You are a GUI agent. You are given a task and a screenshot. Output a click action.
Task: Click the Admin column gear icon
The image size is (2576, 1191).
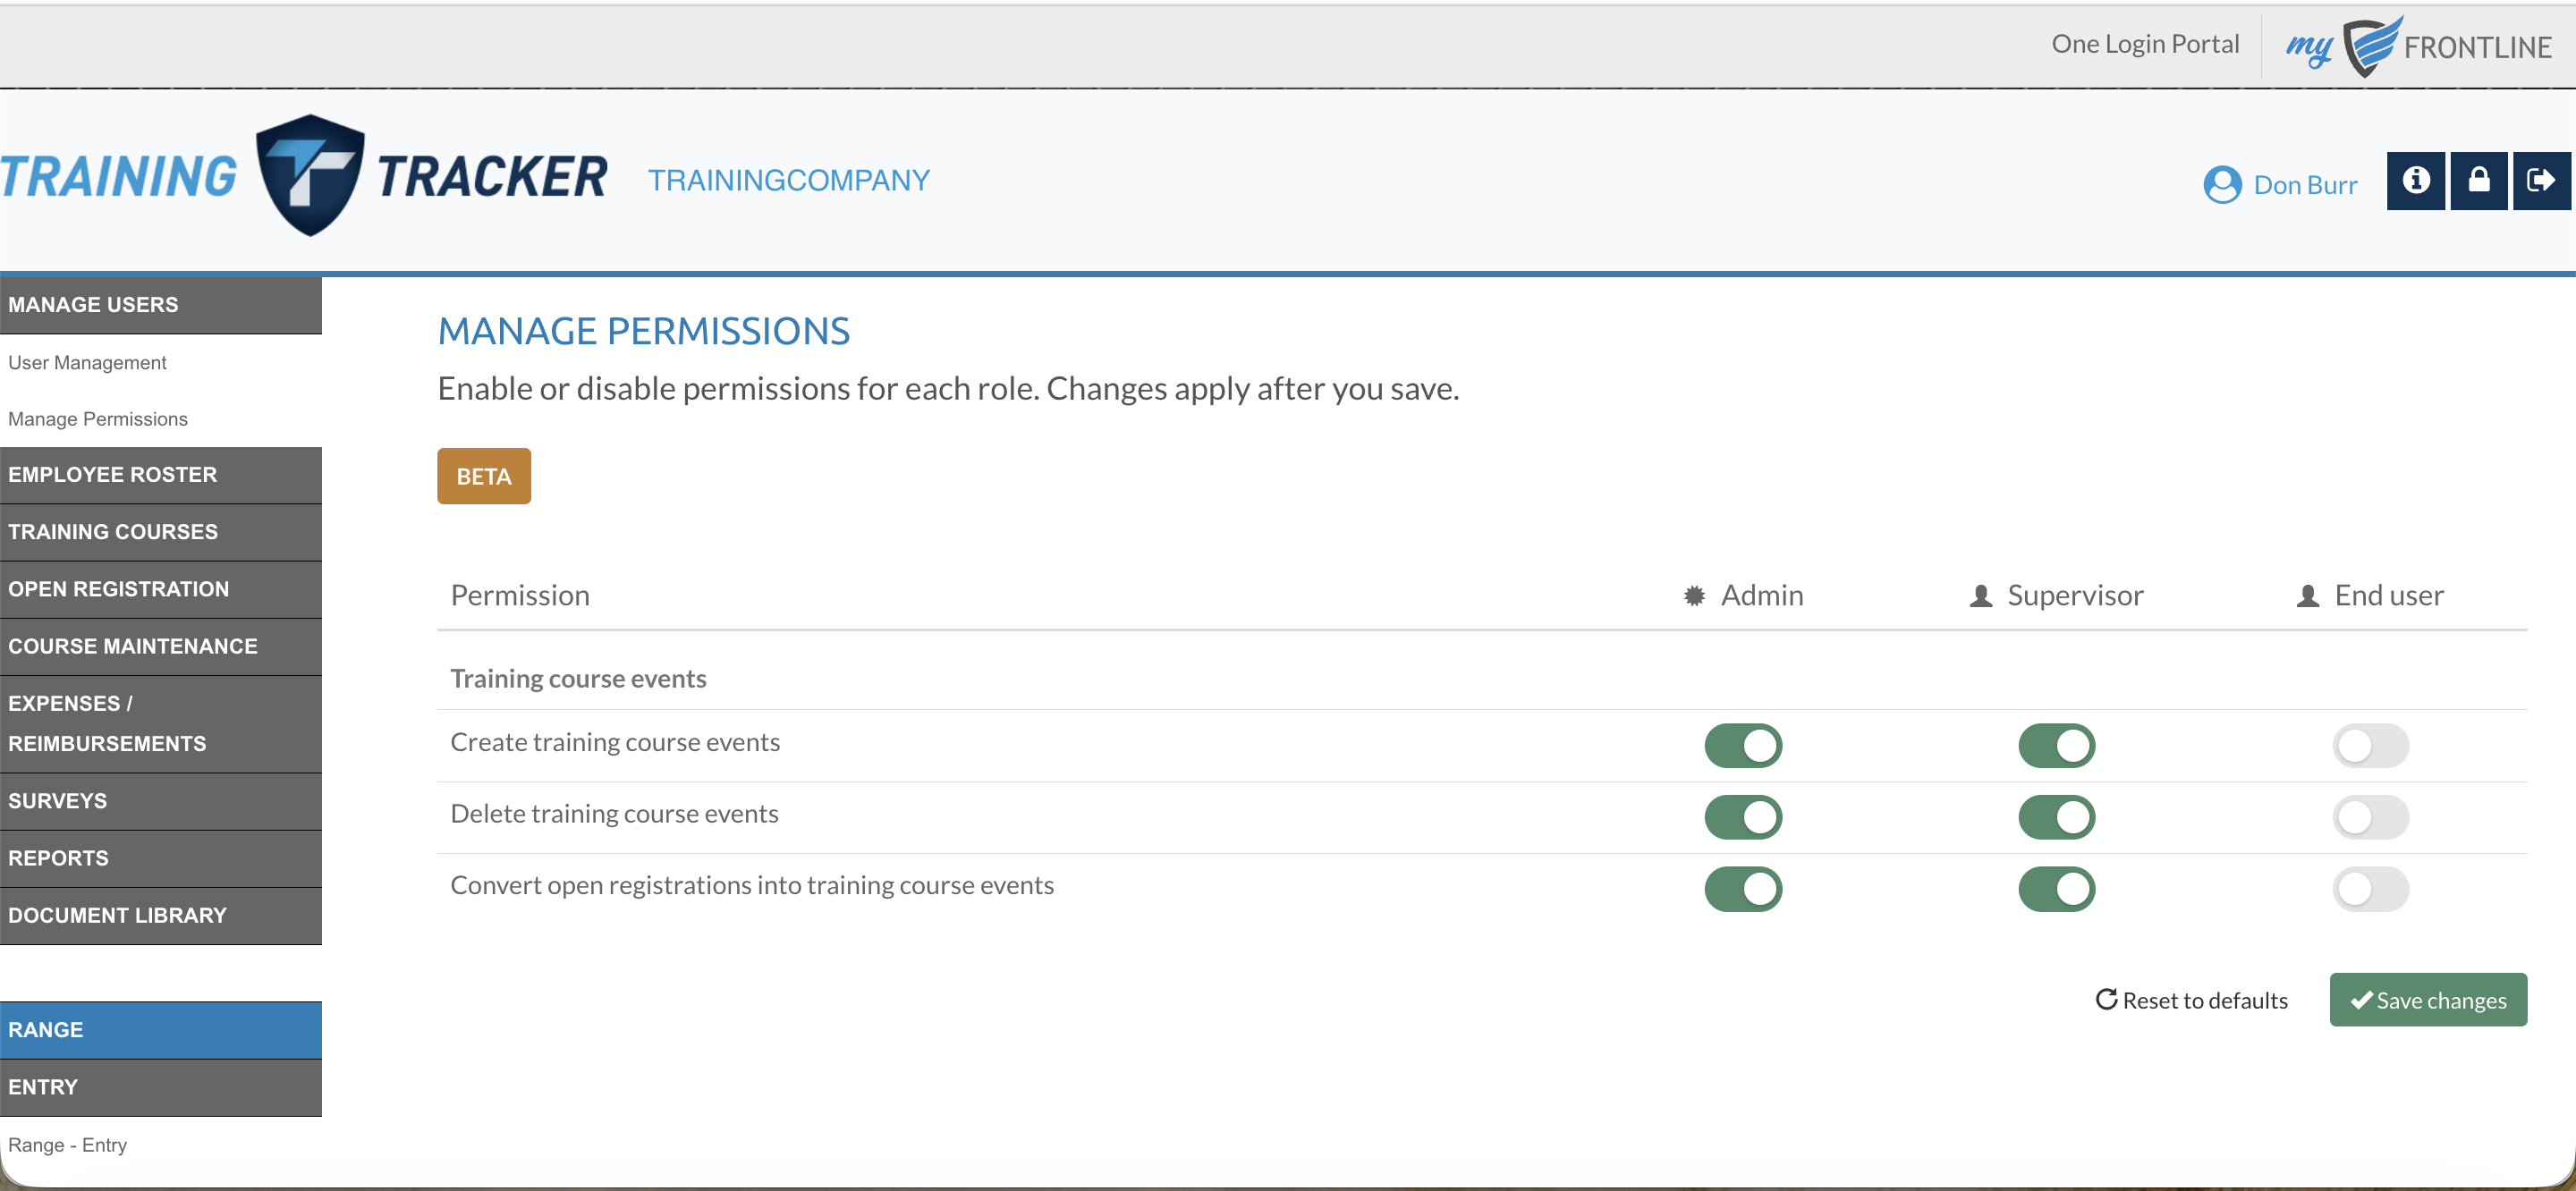pos(1694,596)
